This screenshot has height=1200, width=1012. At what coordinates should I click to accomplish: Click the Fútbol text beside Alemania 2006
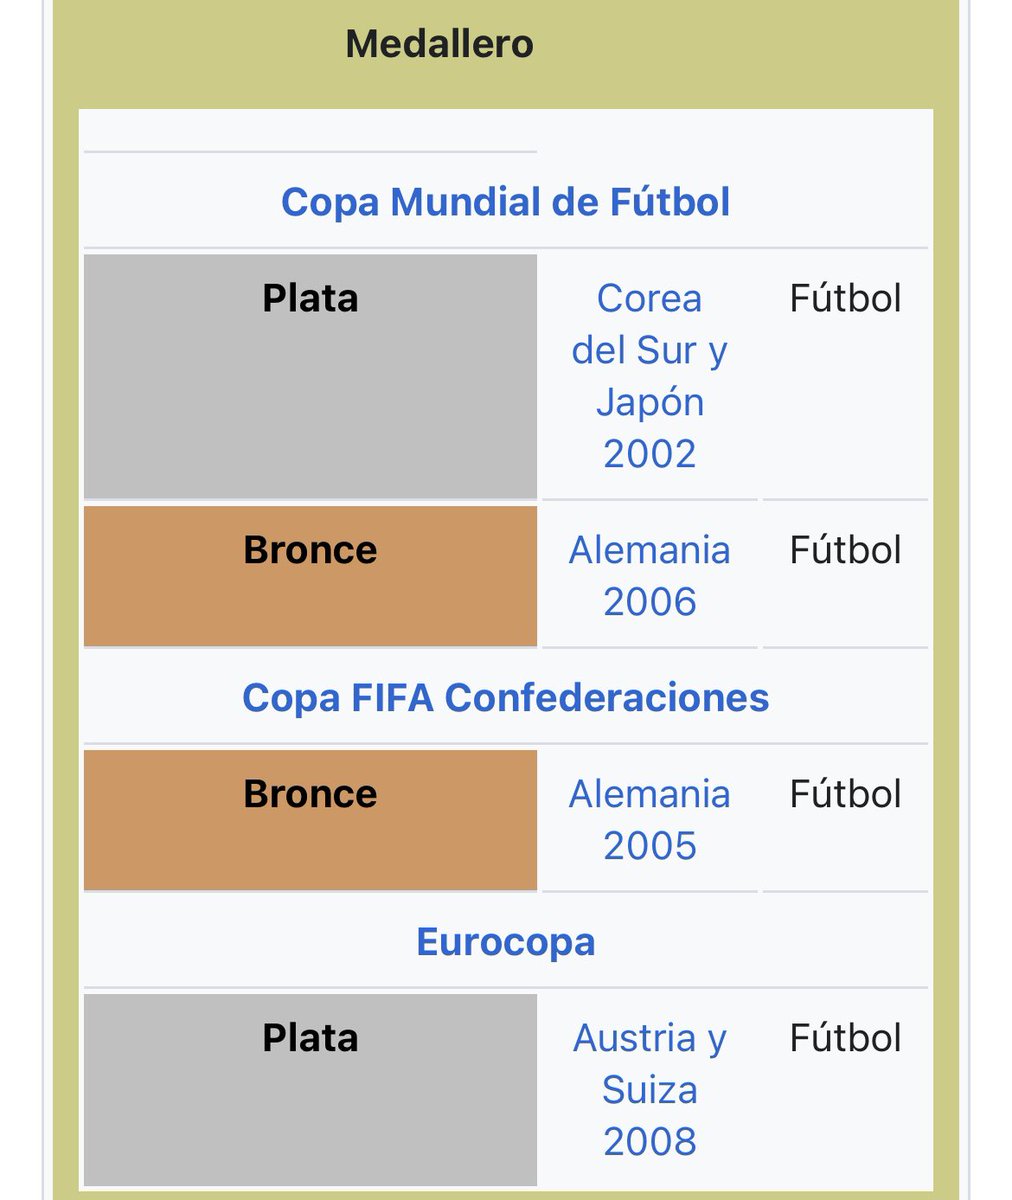point(845,550)
